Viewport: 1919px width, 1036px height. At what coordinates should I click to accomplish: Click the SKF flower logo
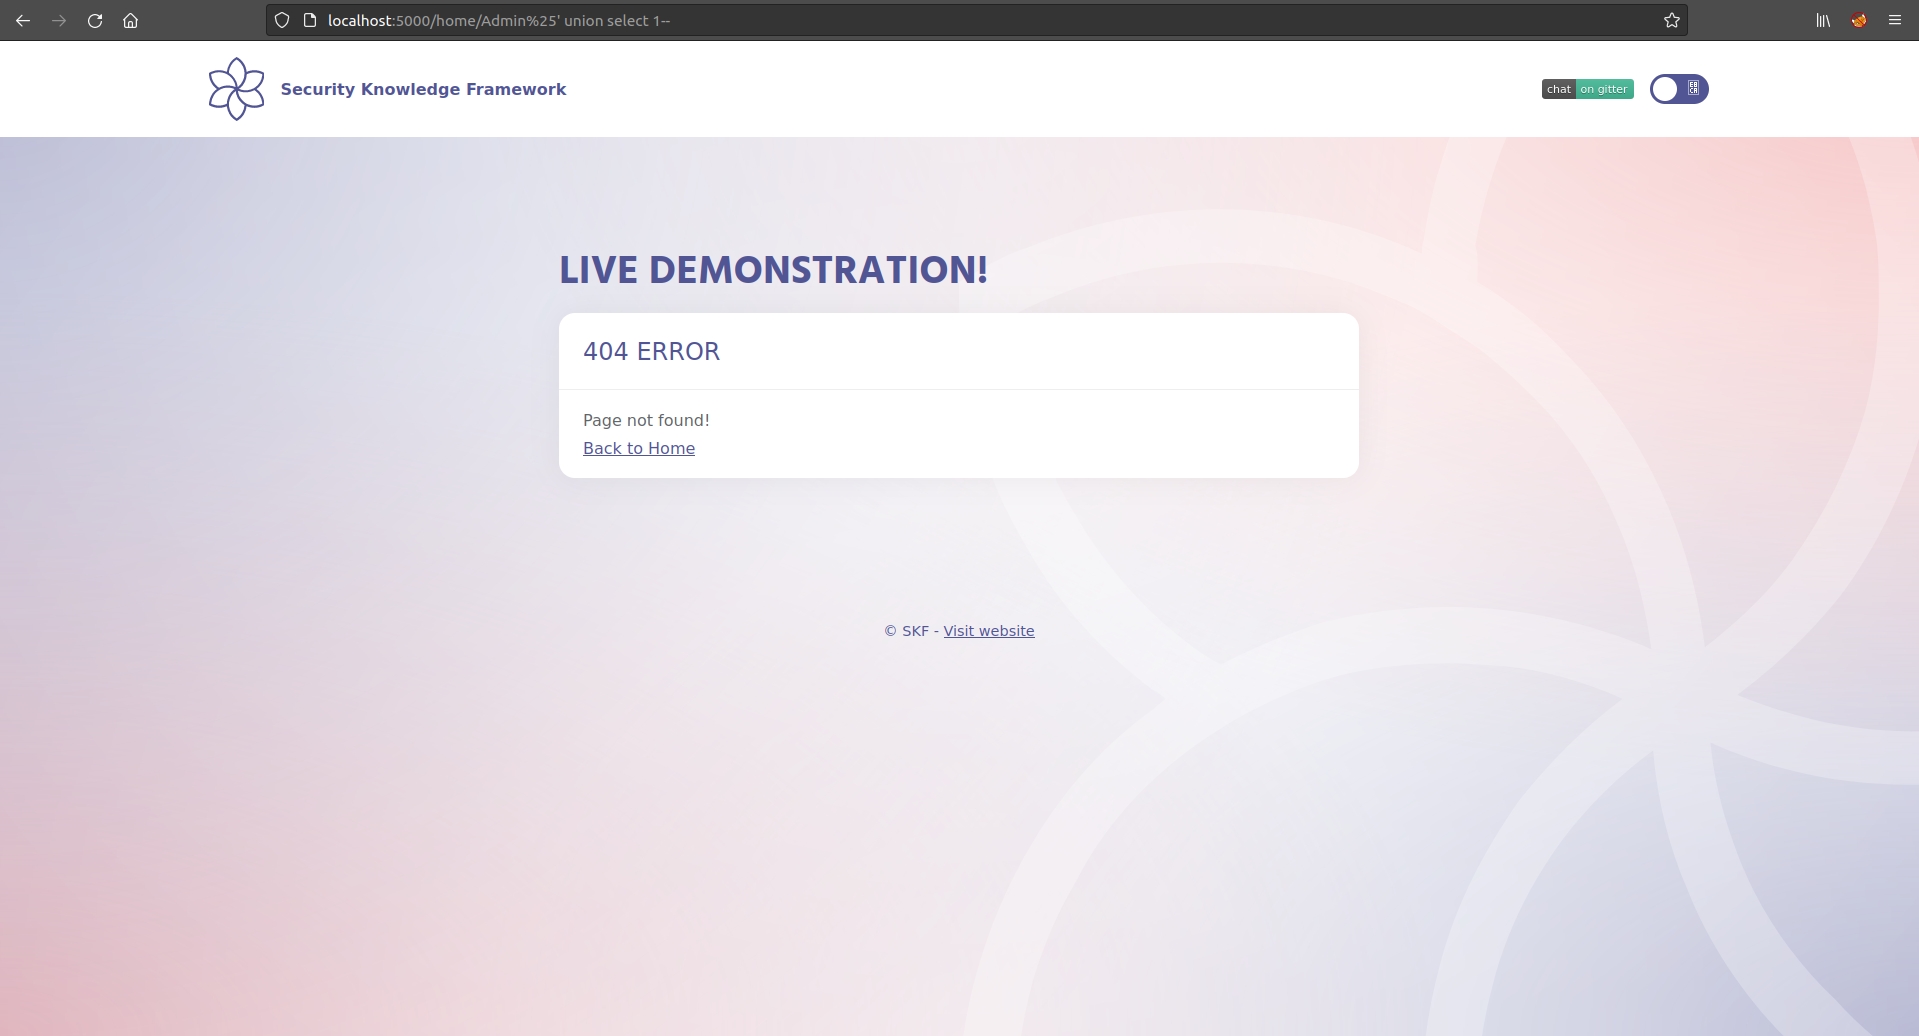coord(237,89)
